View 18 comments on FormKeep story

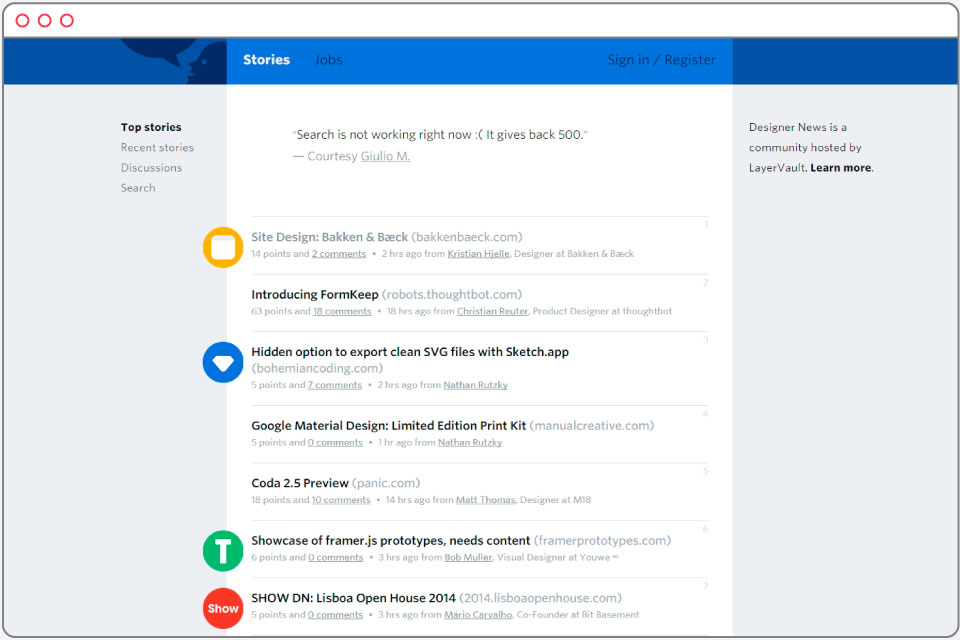point(342,311)
